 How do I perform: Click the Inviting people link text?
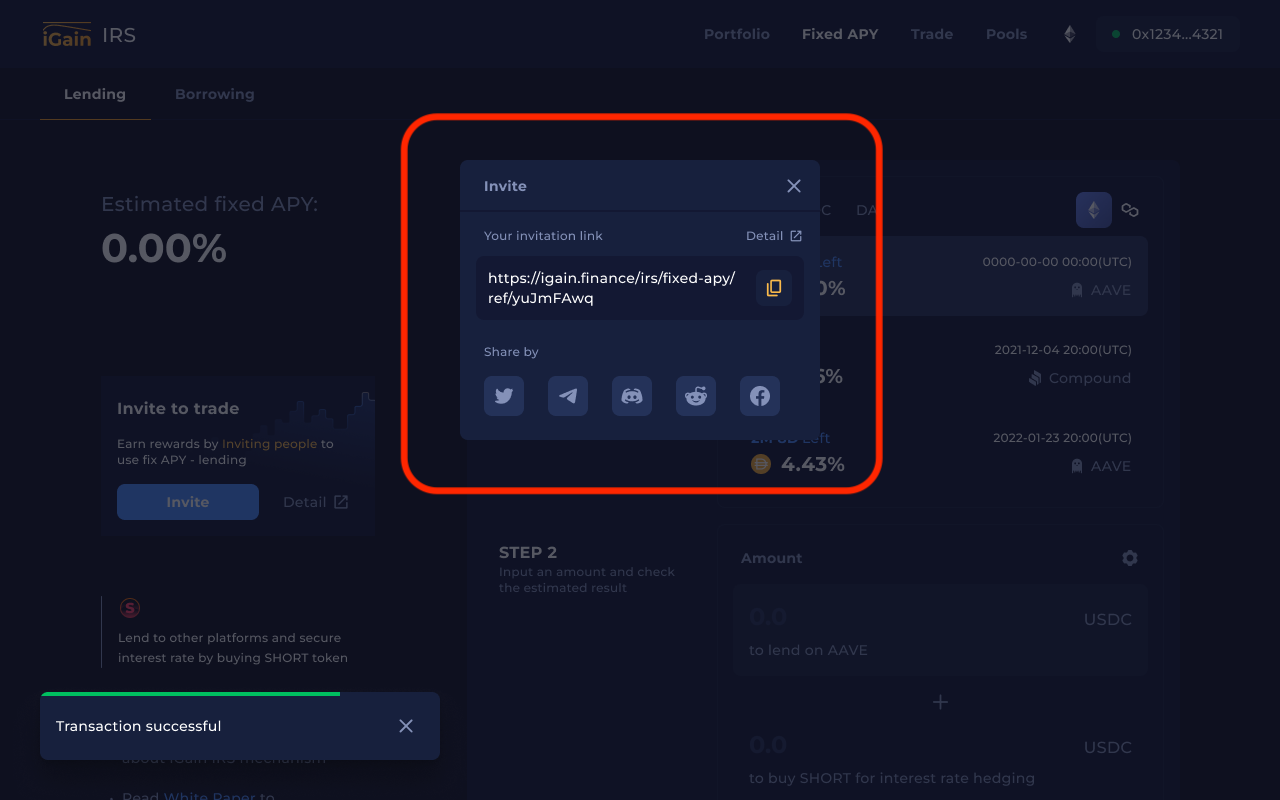269,444
